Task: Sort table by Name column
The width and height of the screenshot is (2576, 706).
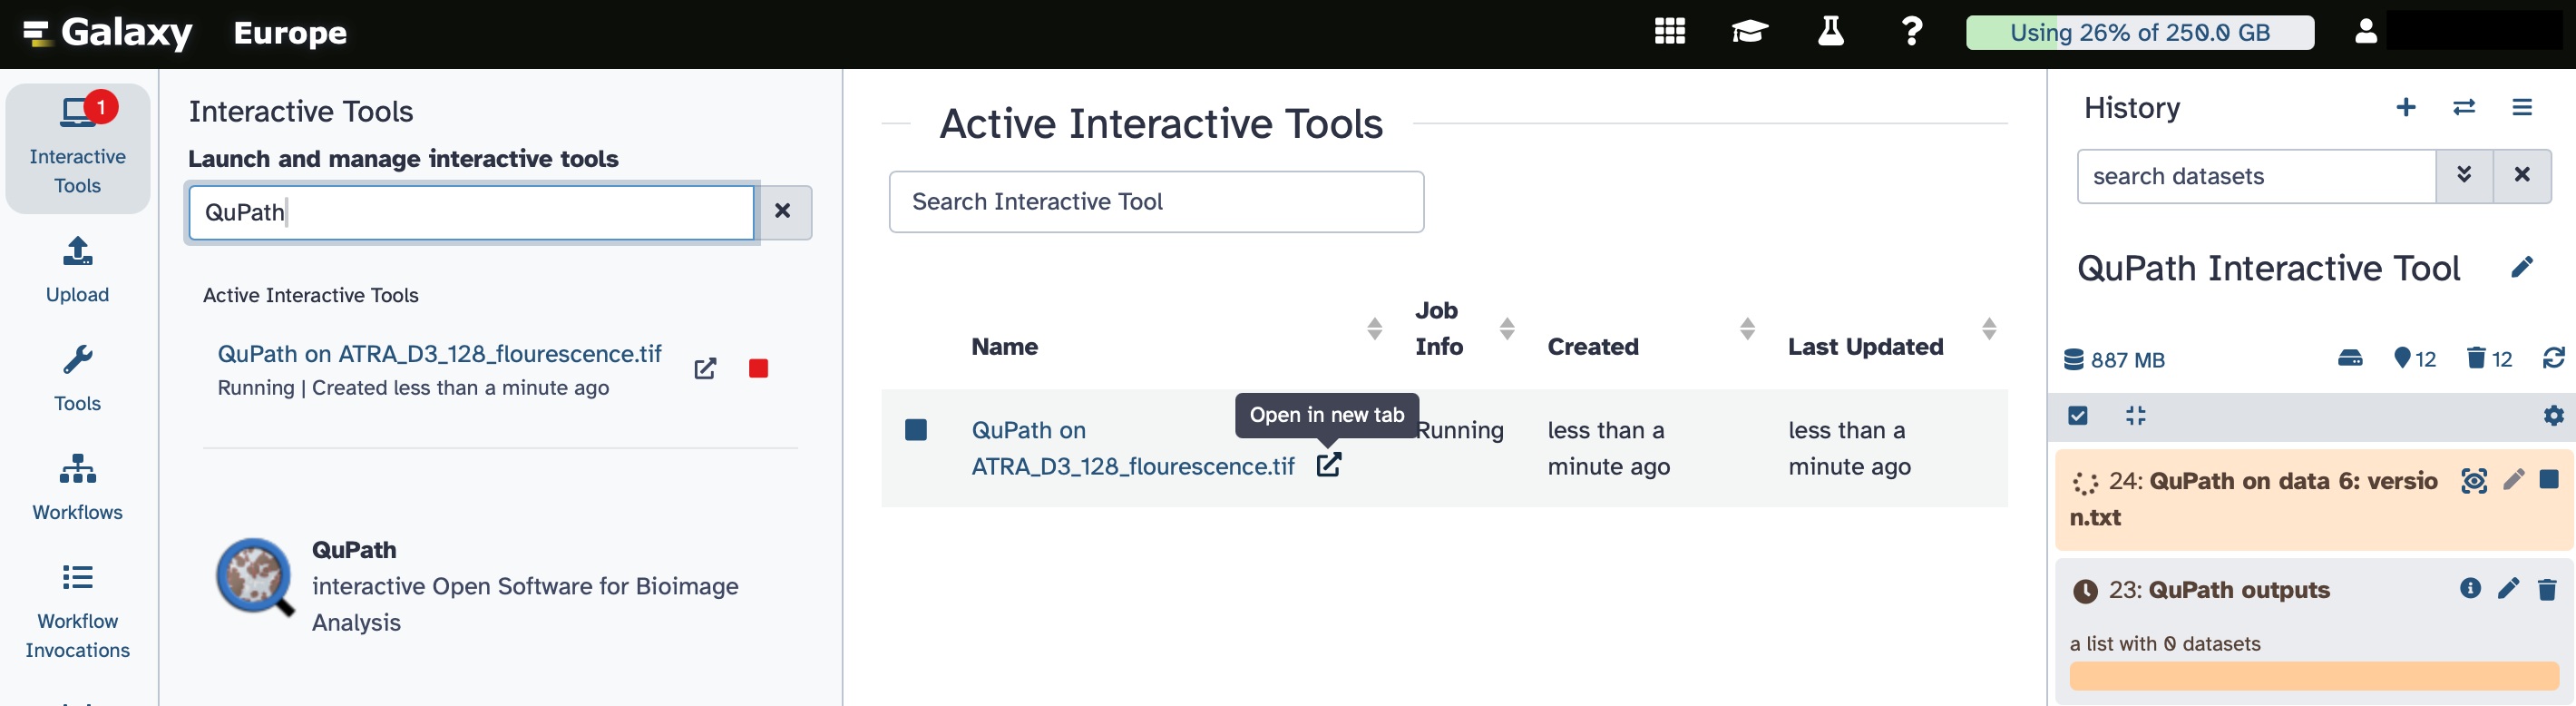Action: click(x=1375, y=328)
